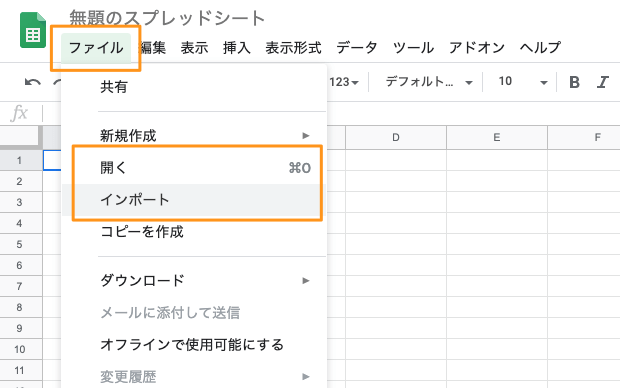The height and width of the screenshot is (388, 620).
Task: Expand the 新規作成 submenu
Action: tap(194, 136)
